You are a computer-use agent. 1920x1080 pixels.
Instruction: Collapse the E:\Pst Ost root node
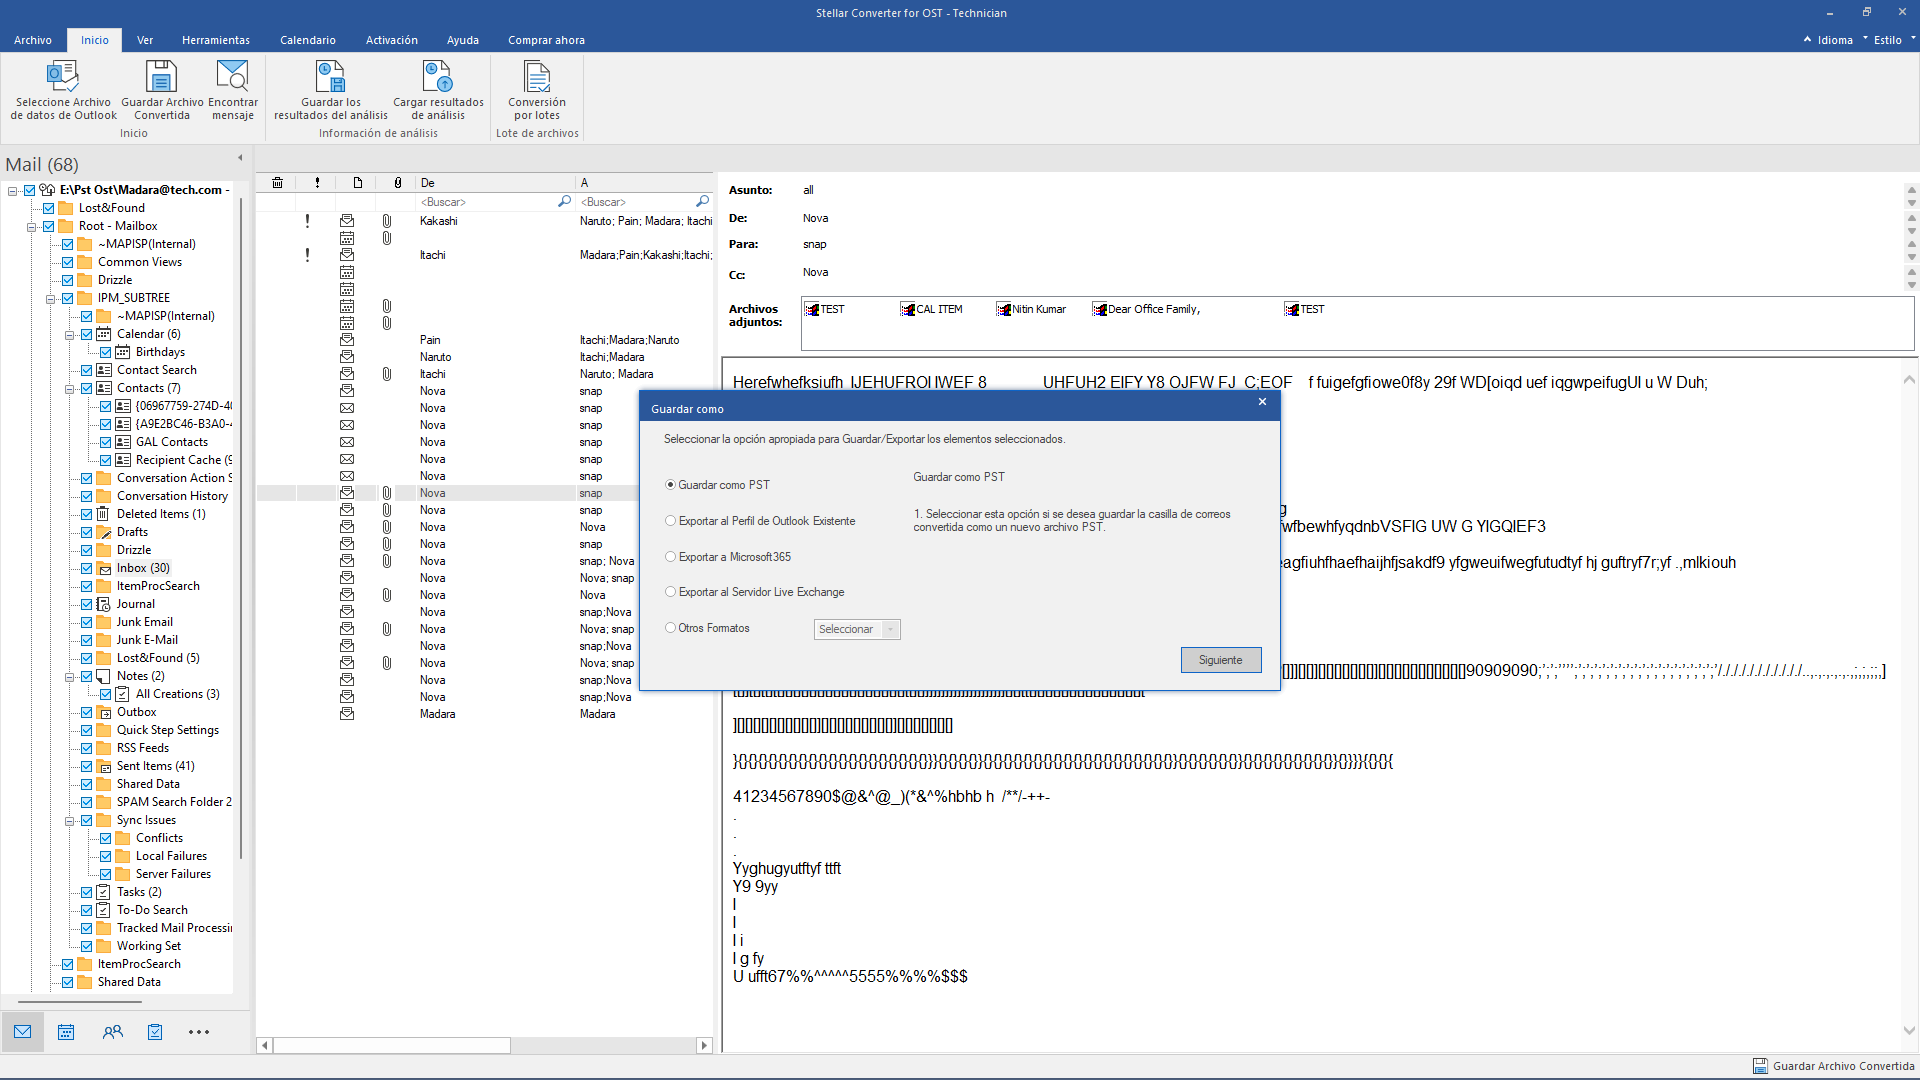pyautogui.click(x=12, y=190)
